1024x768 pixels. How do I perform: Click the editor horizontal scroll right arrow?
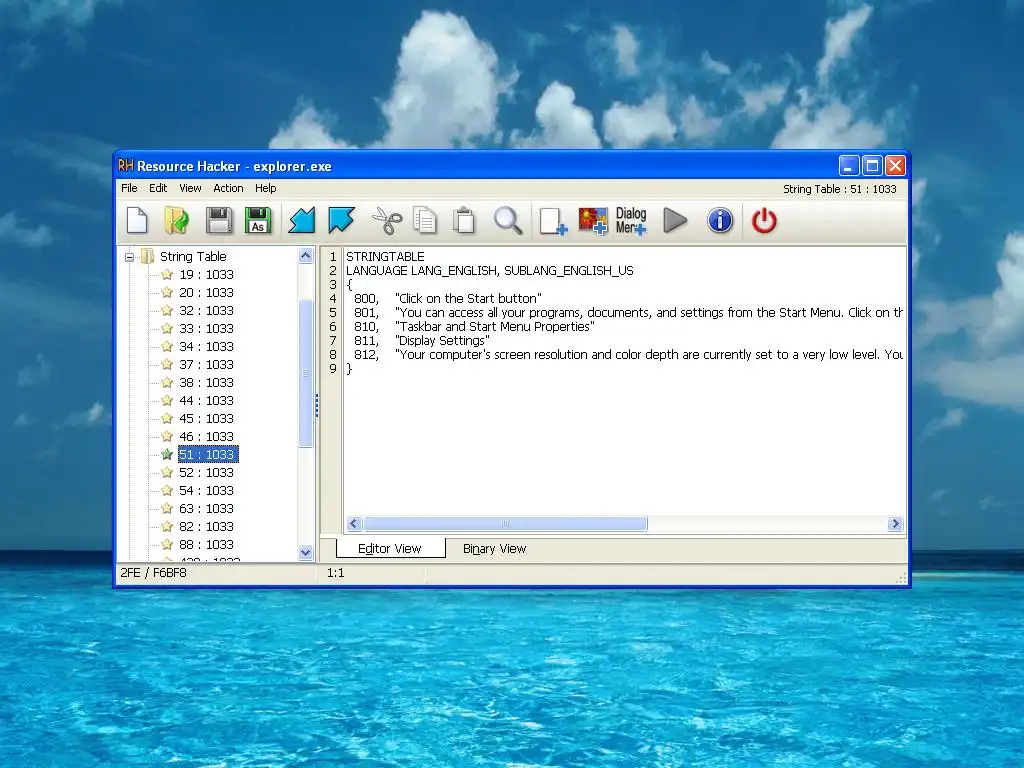[x=895, y=523]
